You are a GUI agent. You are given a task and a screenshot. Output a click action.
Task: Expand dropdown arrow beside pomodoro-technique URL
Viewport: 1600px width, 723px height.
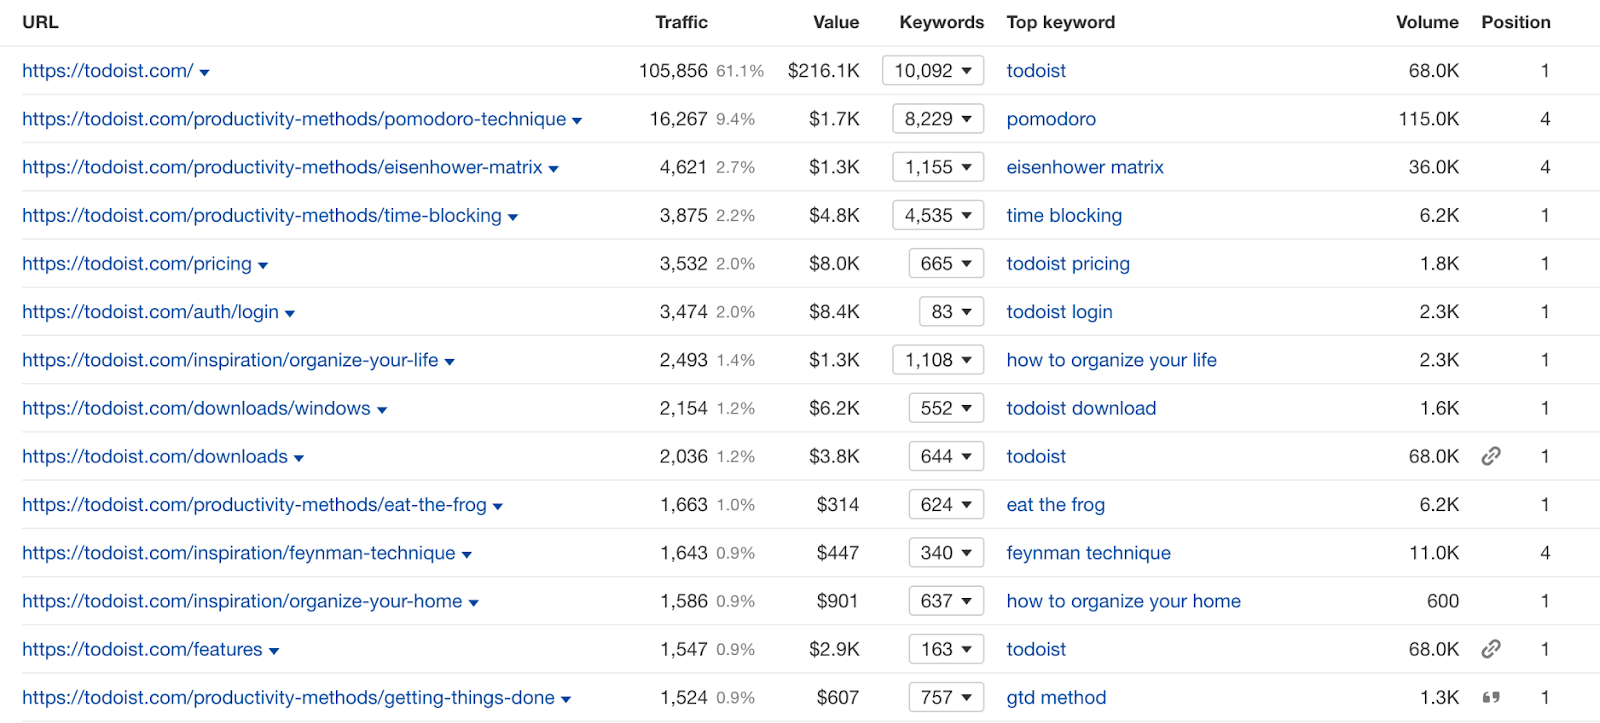click(577, 121)
